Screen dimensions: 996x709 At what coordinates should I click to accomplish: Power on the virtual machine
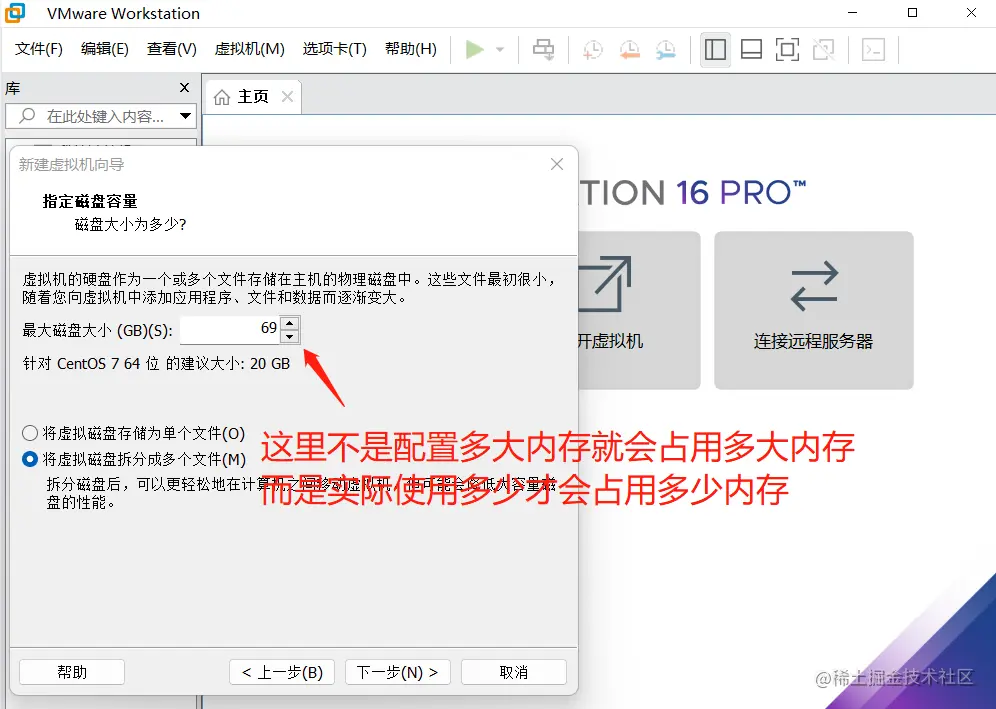475,48
